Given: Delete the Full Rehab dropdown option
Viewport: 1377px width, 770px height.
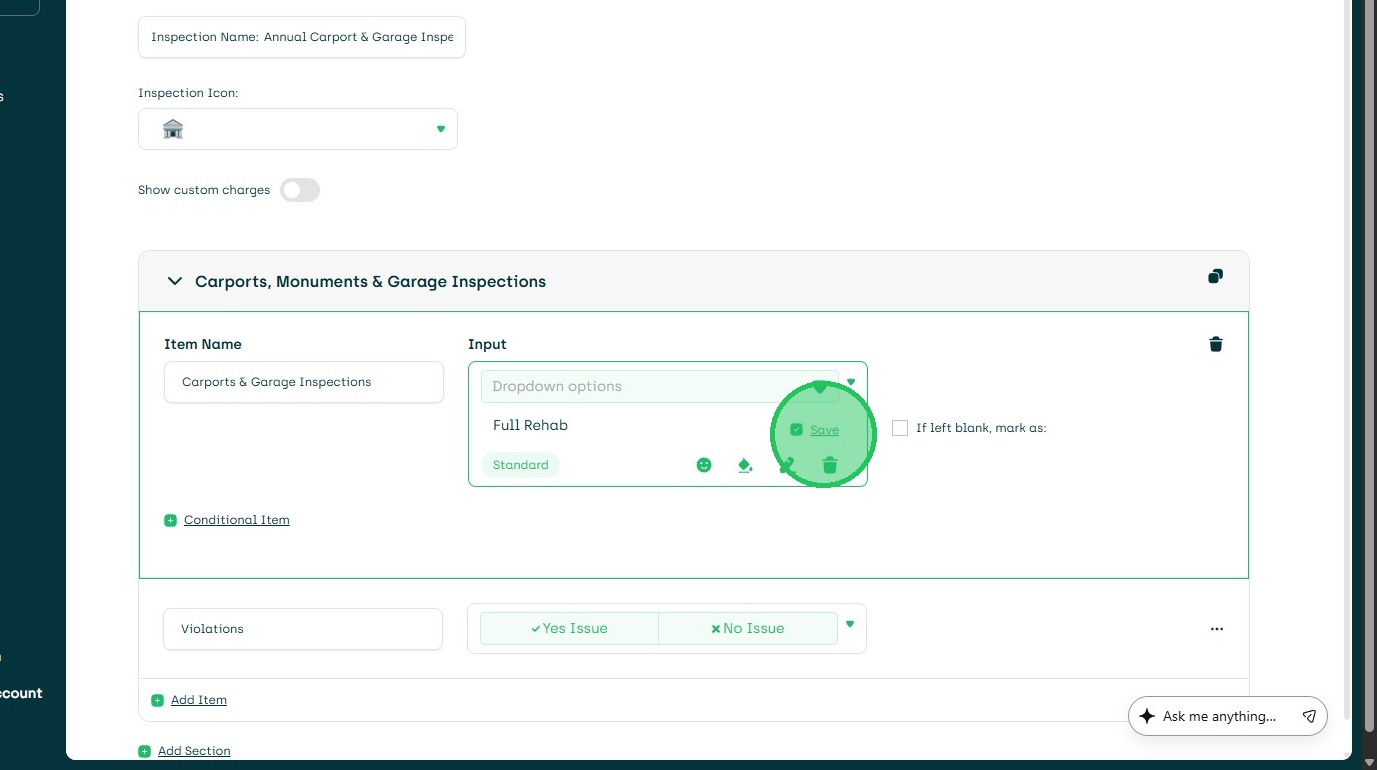Looking at the screenshot, I should [x=829, y=465].
